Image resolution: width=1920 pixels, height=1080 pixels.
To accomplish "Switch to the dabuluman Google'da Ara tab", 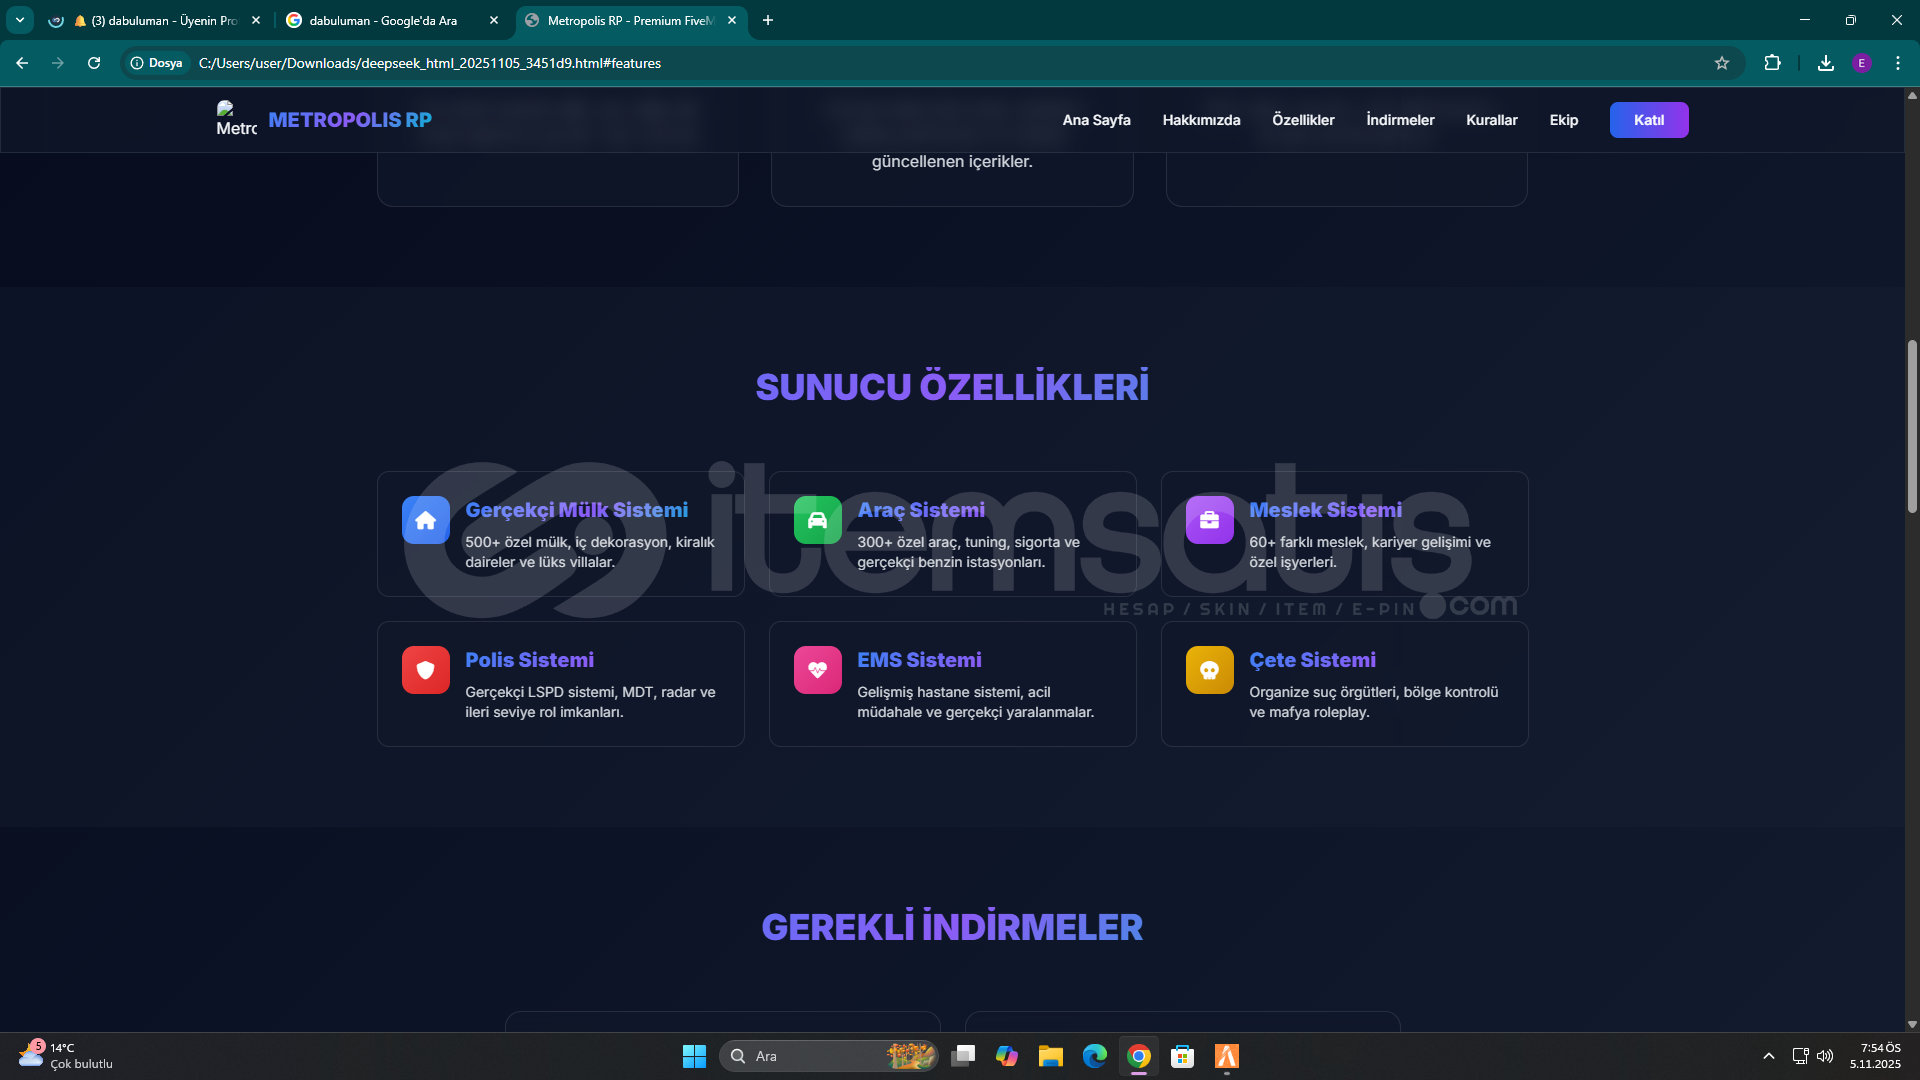I will pos(383,20).
